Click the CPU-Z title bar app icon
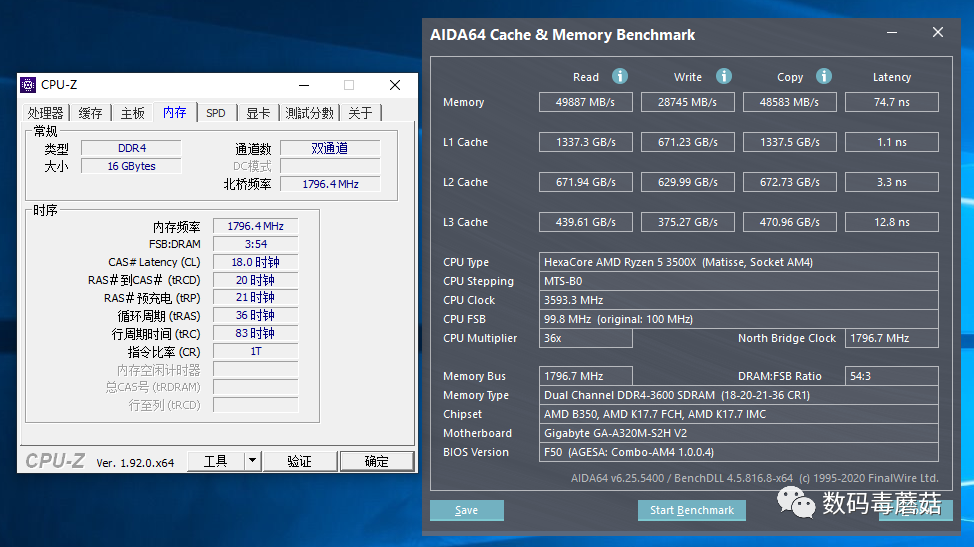 pyautogui.click(x=28, y=85)
